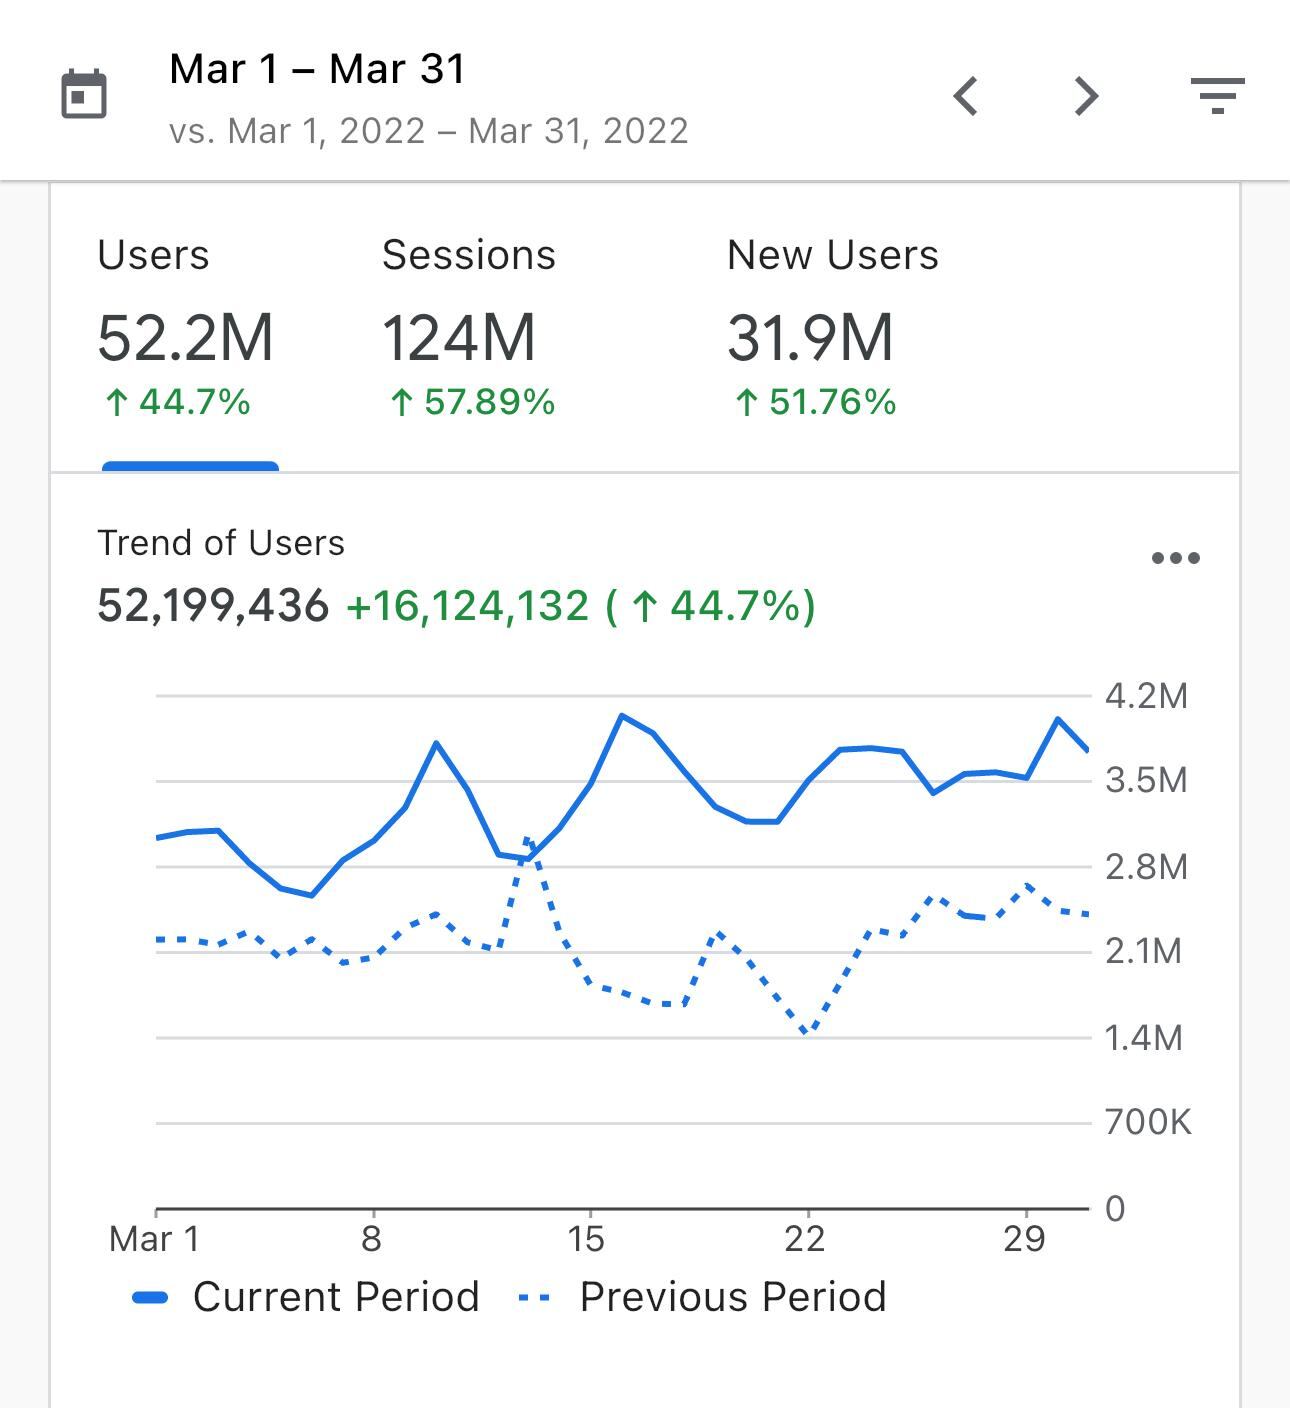Open the Mar 1 – Mar 31 date selector

coord(317,70)
